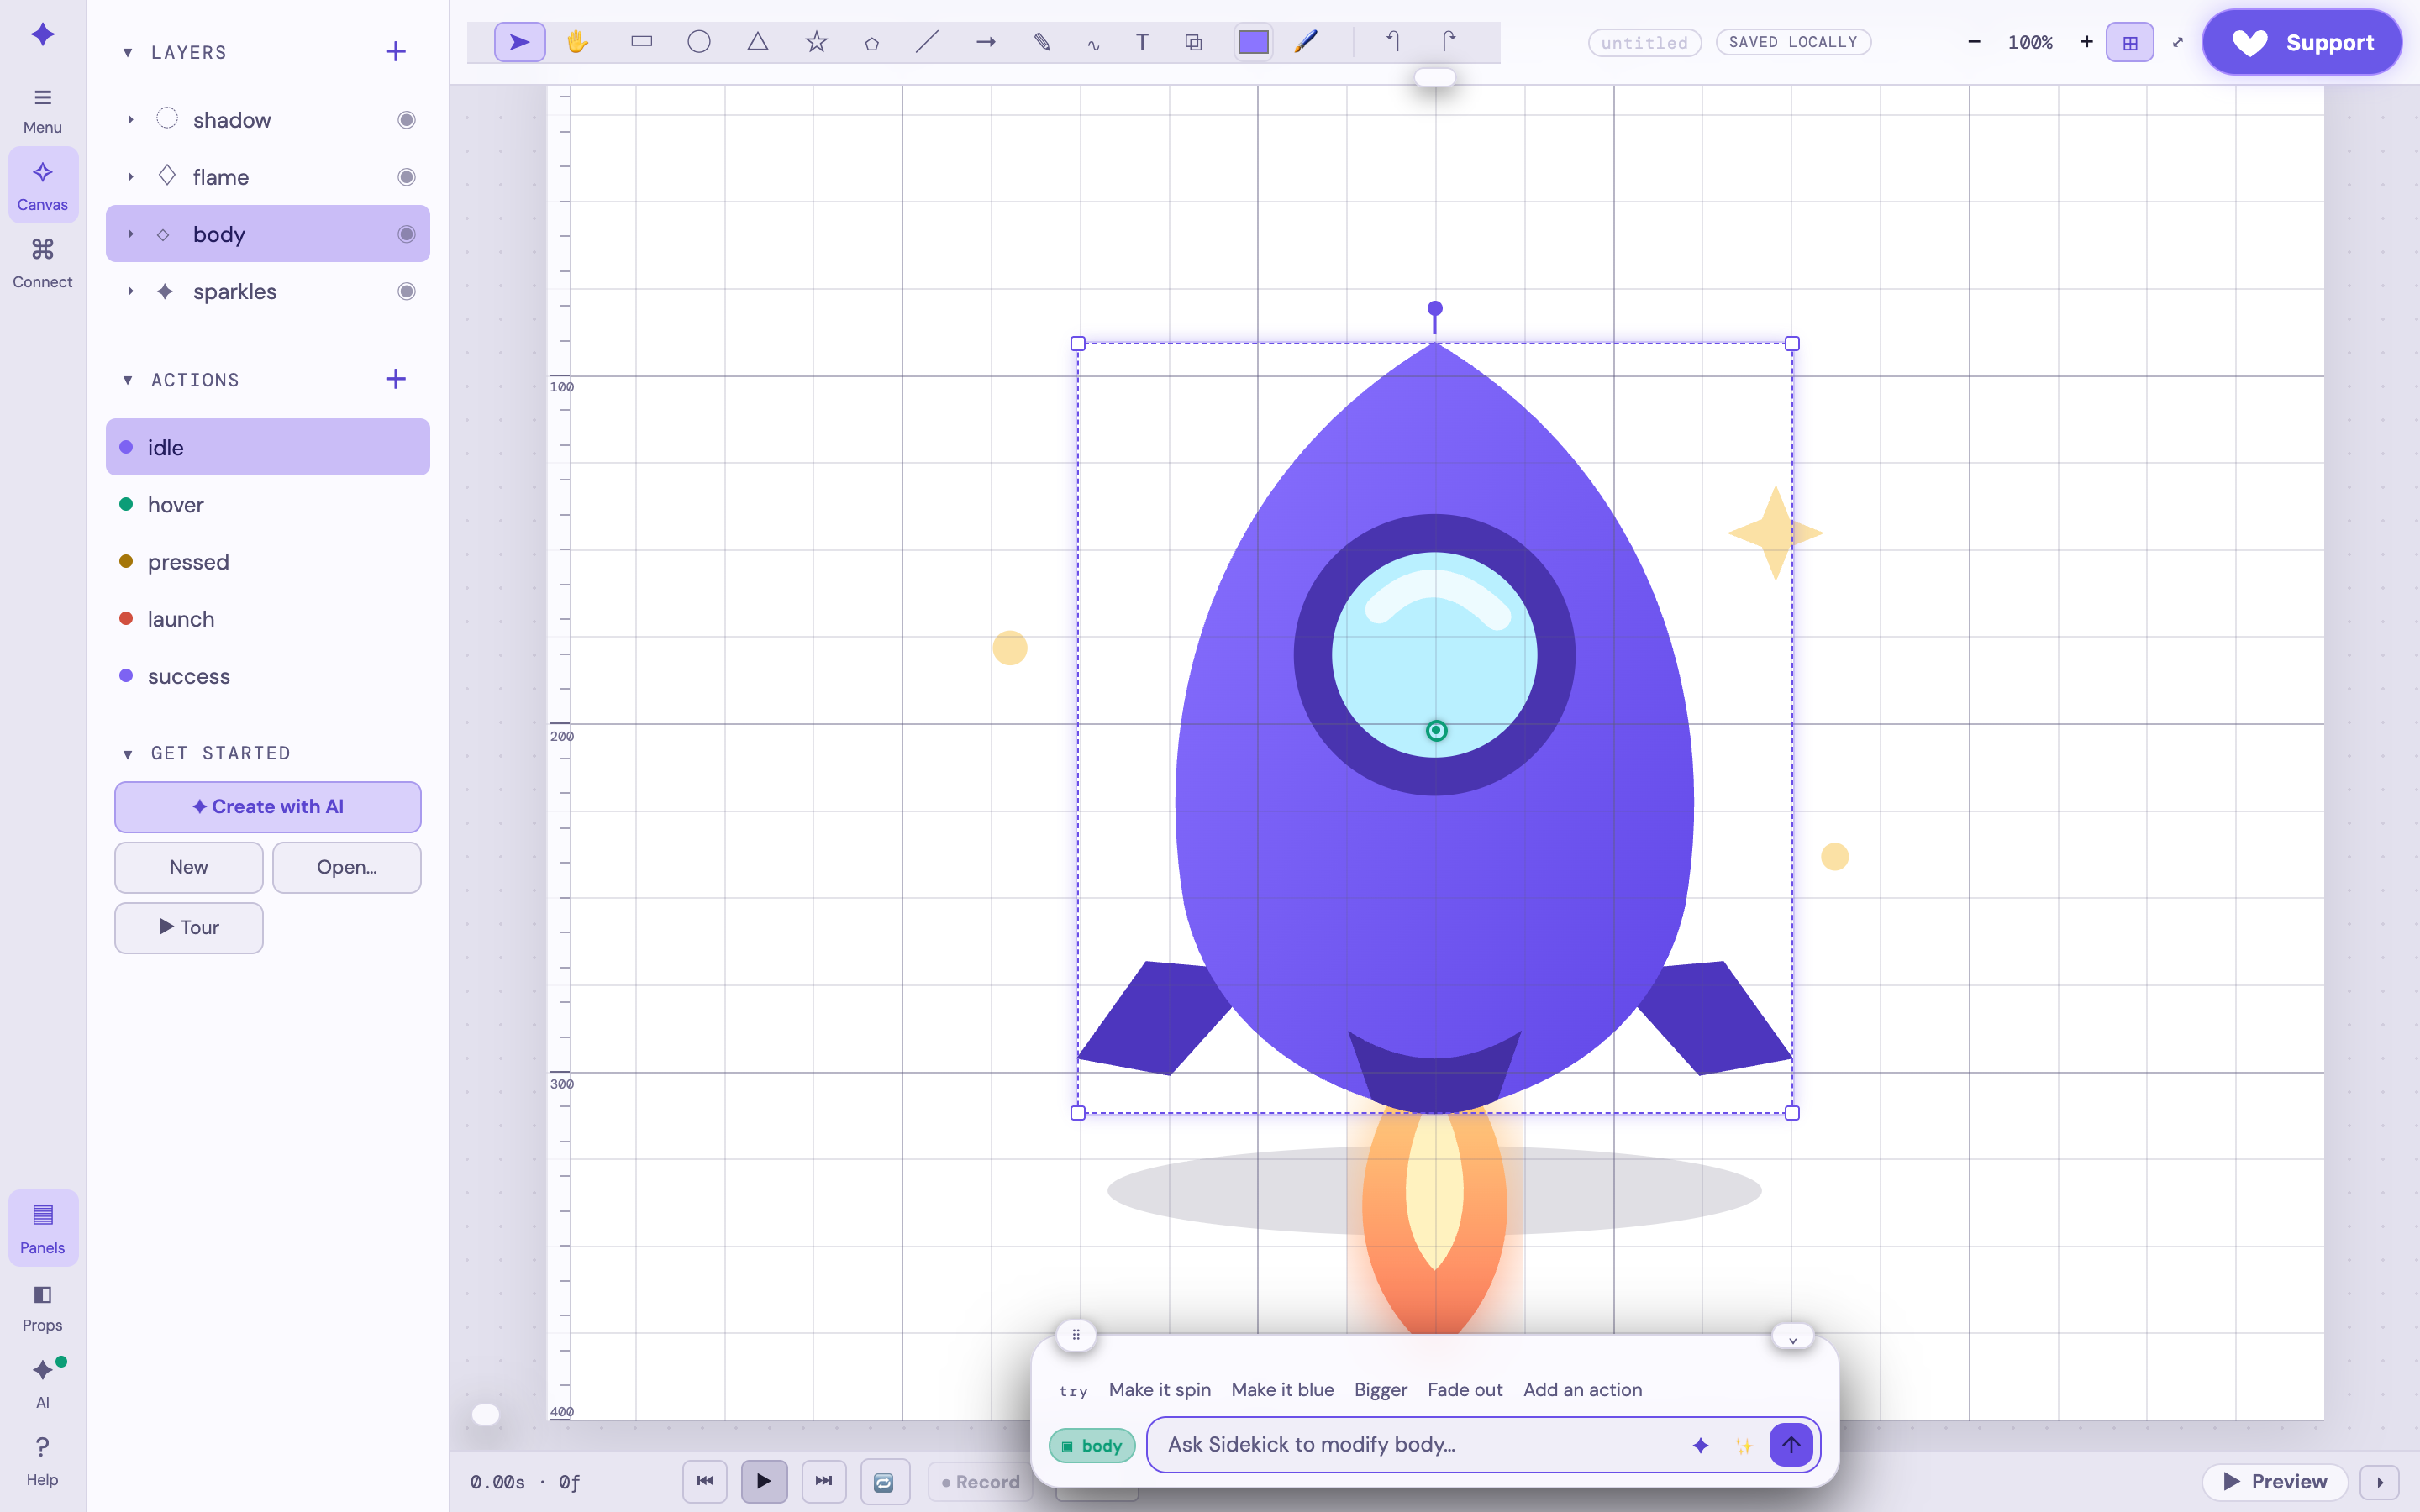Expand the body layer tree
Image resolution: width=2420 pixels, height=1512 pixels.
click(130, 234)
